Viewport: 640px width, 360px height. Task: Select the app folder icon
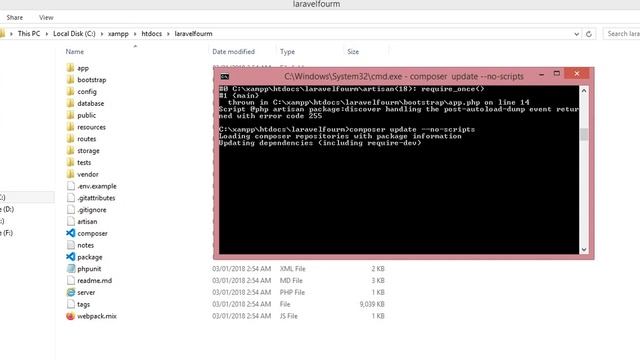[70, 68]
